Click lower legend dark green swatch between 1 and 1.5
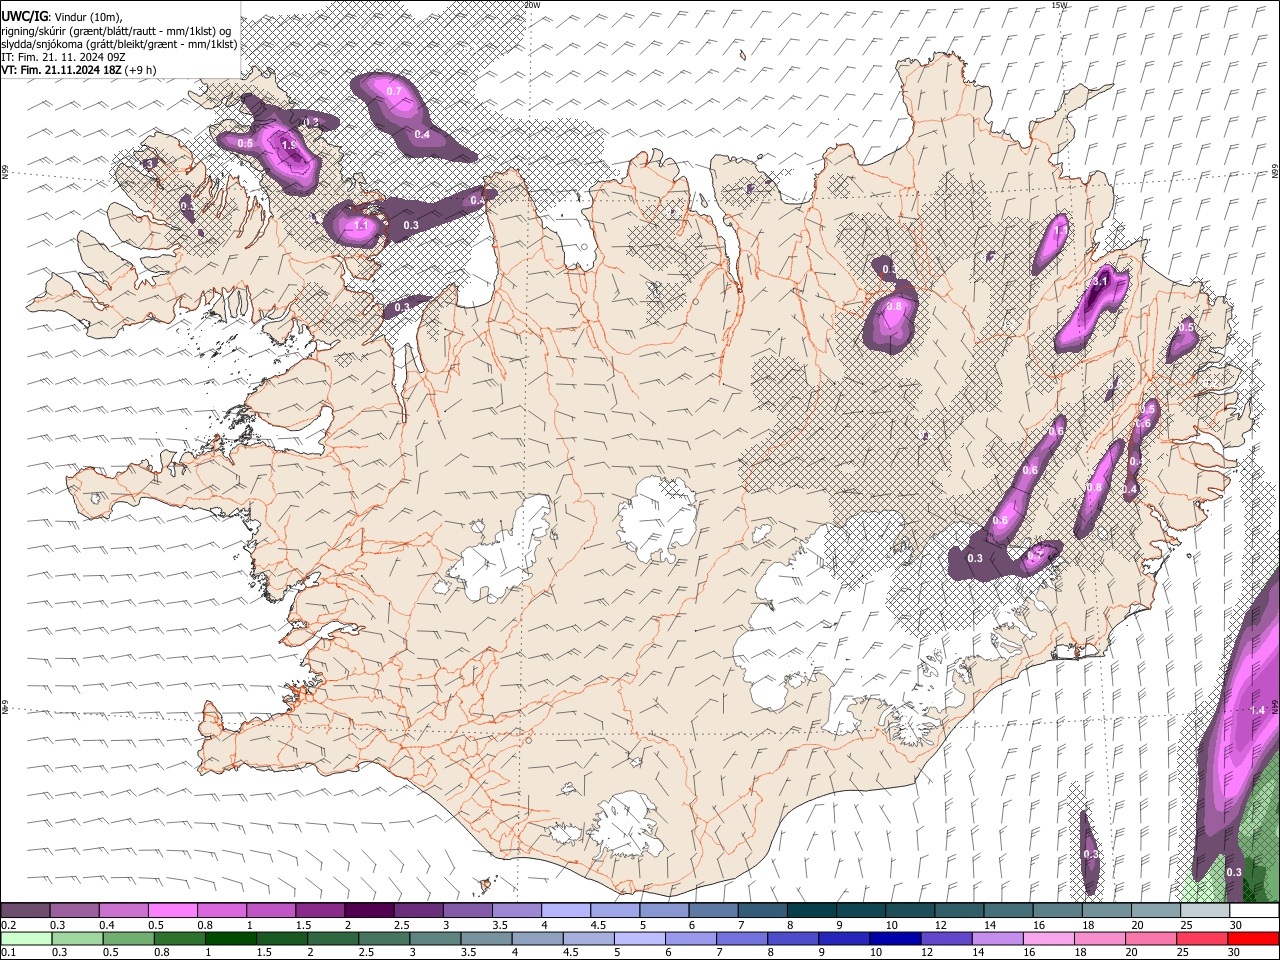 [230, 938]
